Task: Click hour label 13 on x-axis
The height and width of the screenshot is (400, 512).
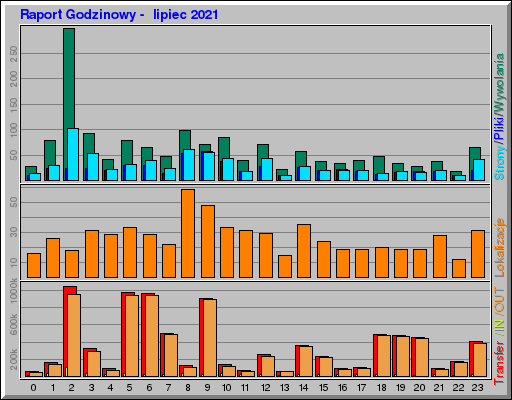Action: pos(284,388)
